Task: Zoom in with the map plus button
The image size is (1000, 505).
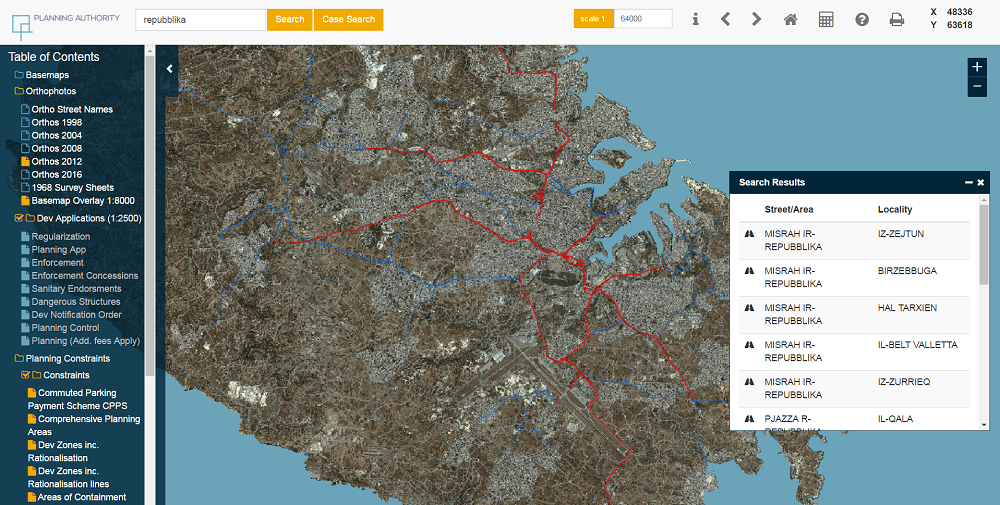Action: (x=977, y=67)
